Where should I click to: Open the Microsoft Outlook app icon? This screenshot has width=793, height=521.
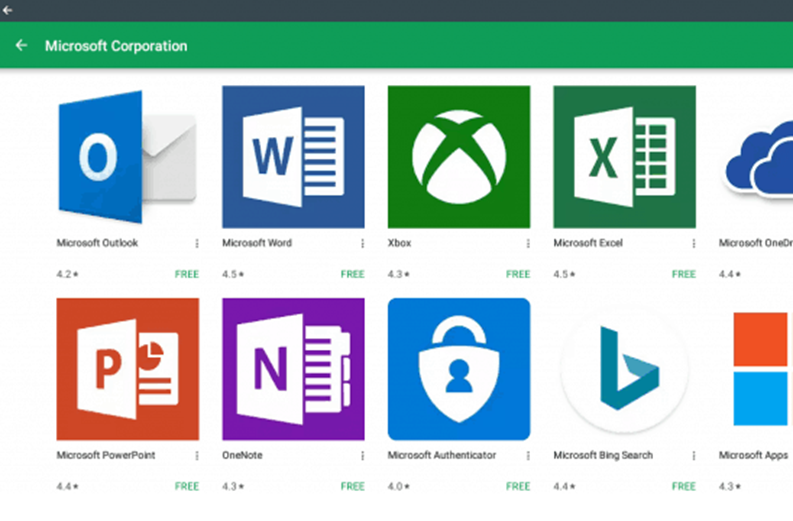(x=127, y=157)
